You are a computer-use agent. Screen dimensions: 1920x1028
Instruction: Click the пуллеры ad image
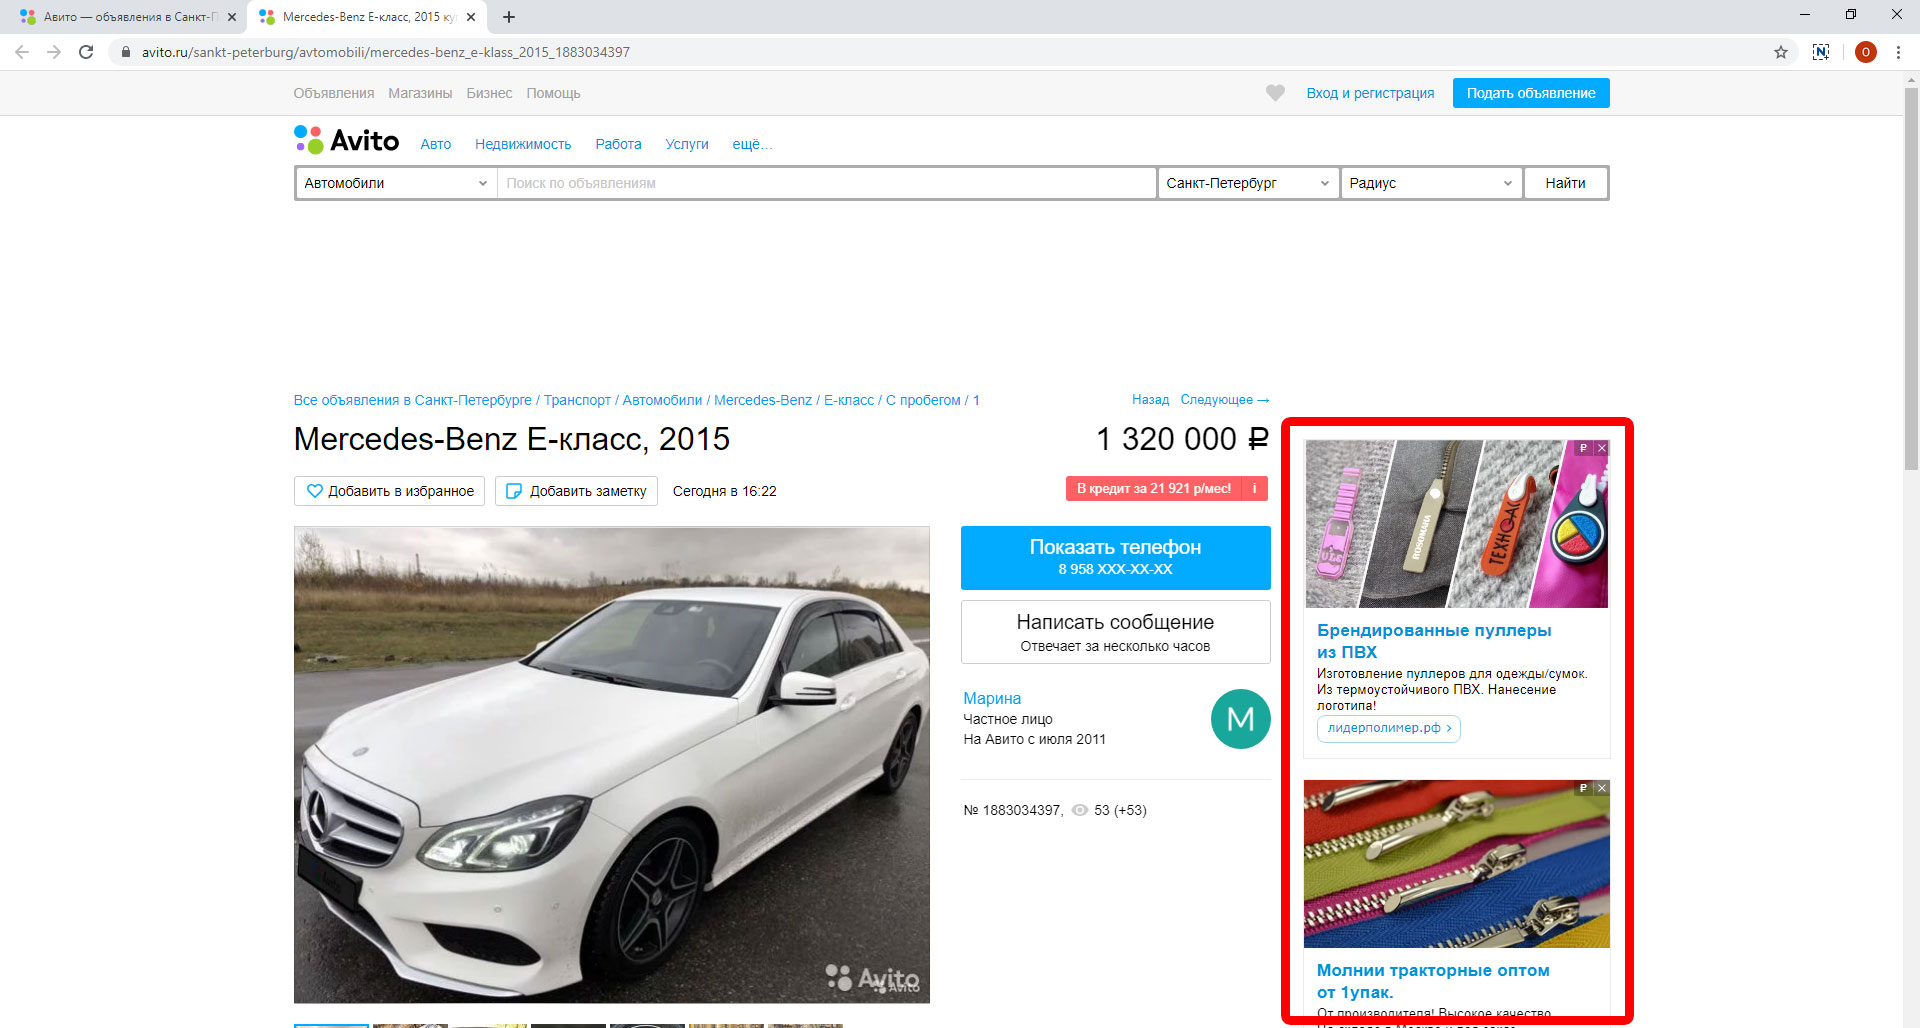(1457, 524)
